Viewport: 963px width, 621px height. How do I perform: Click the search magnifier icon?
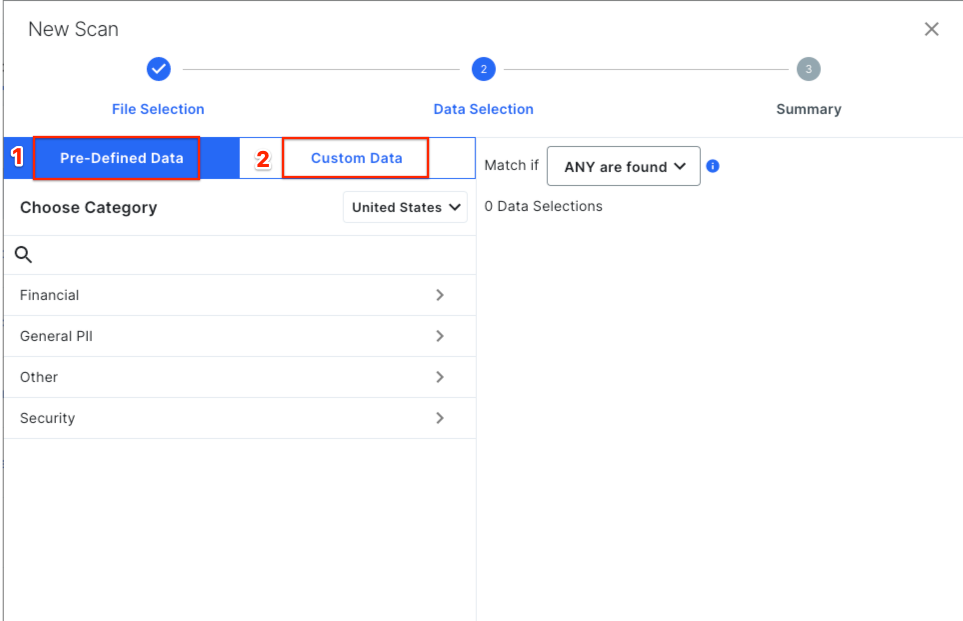click(x=23, y=255)
